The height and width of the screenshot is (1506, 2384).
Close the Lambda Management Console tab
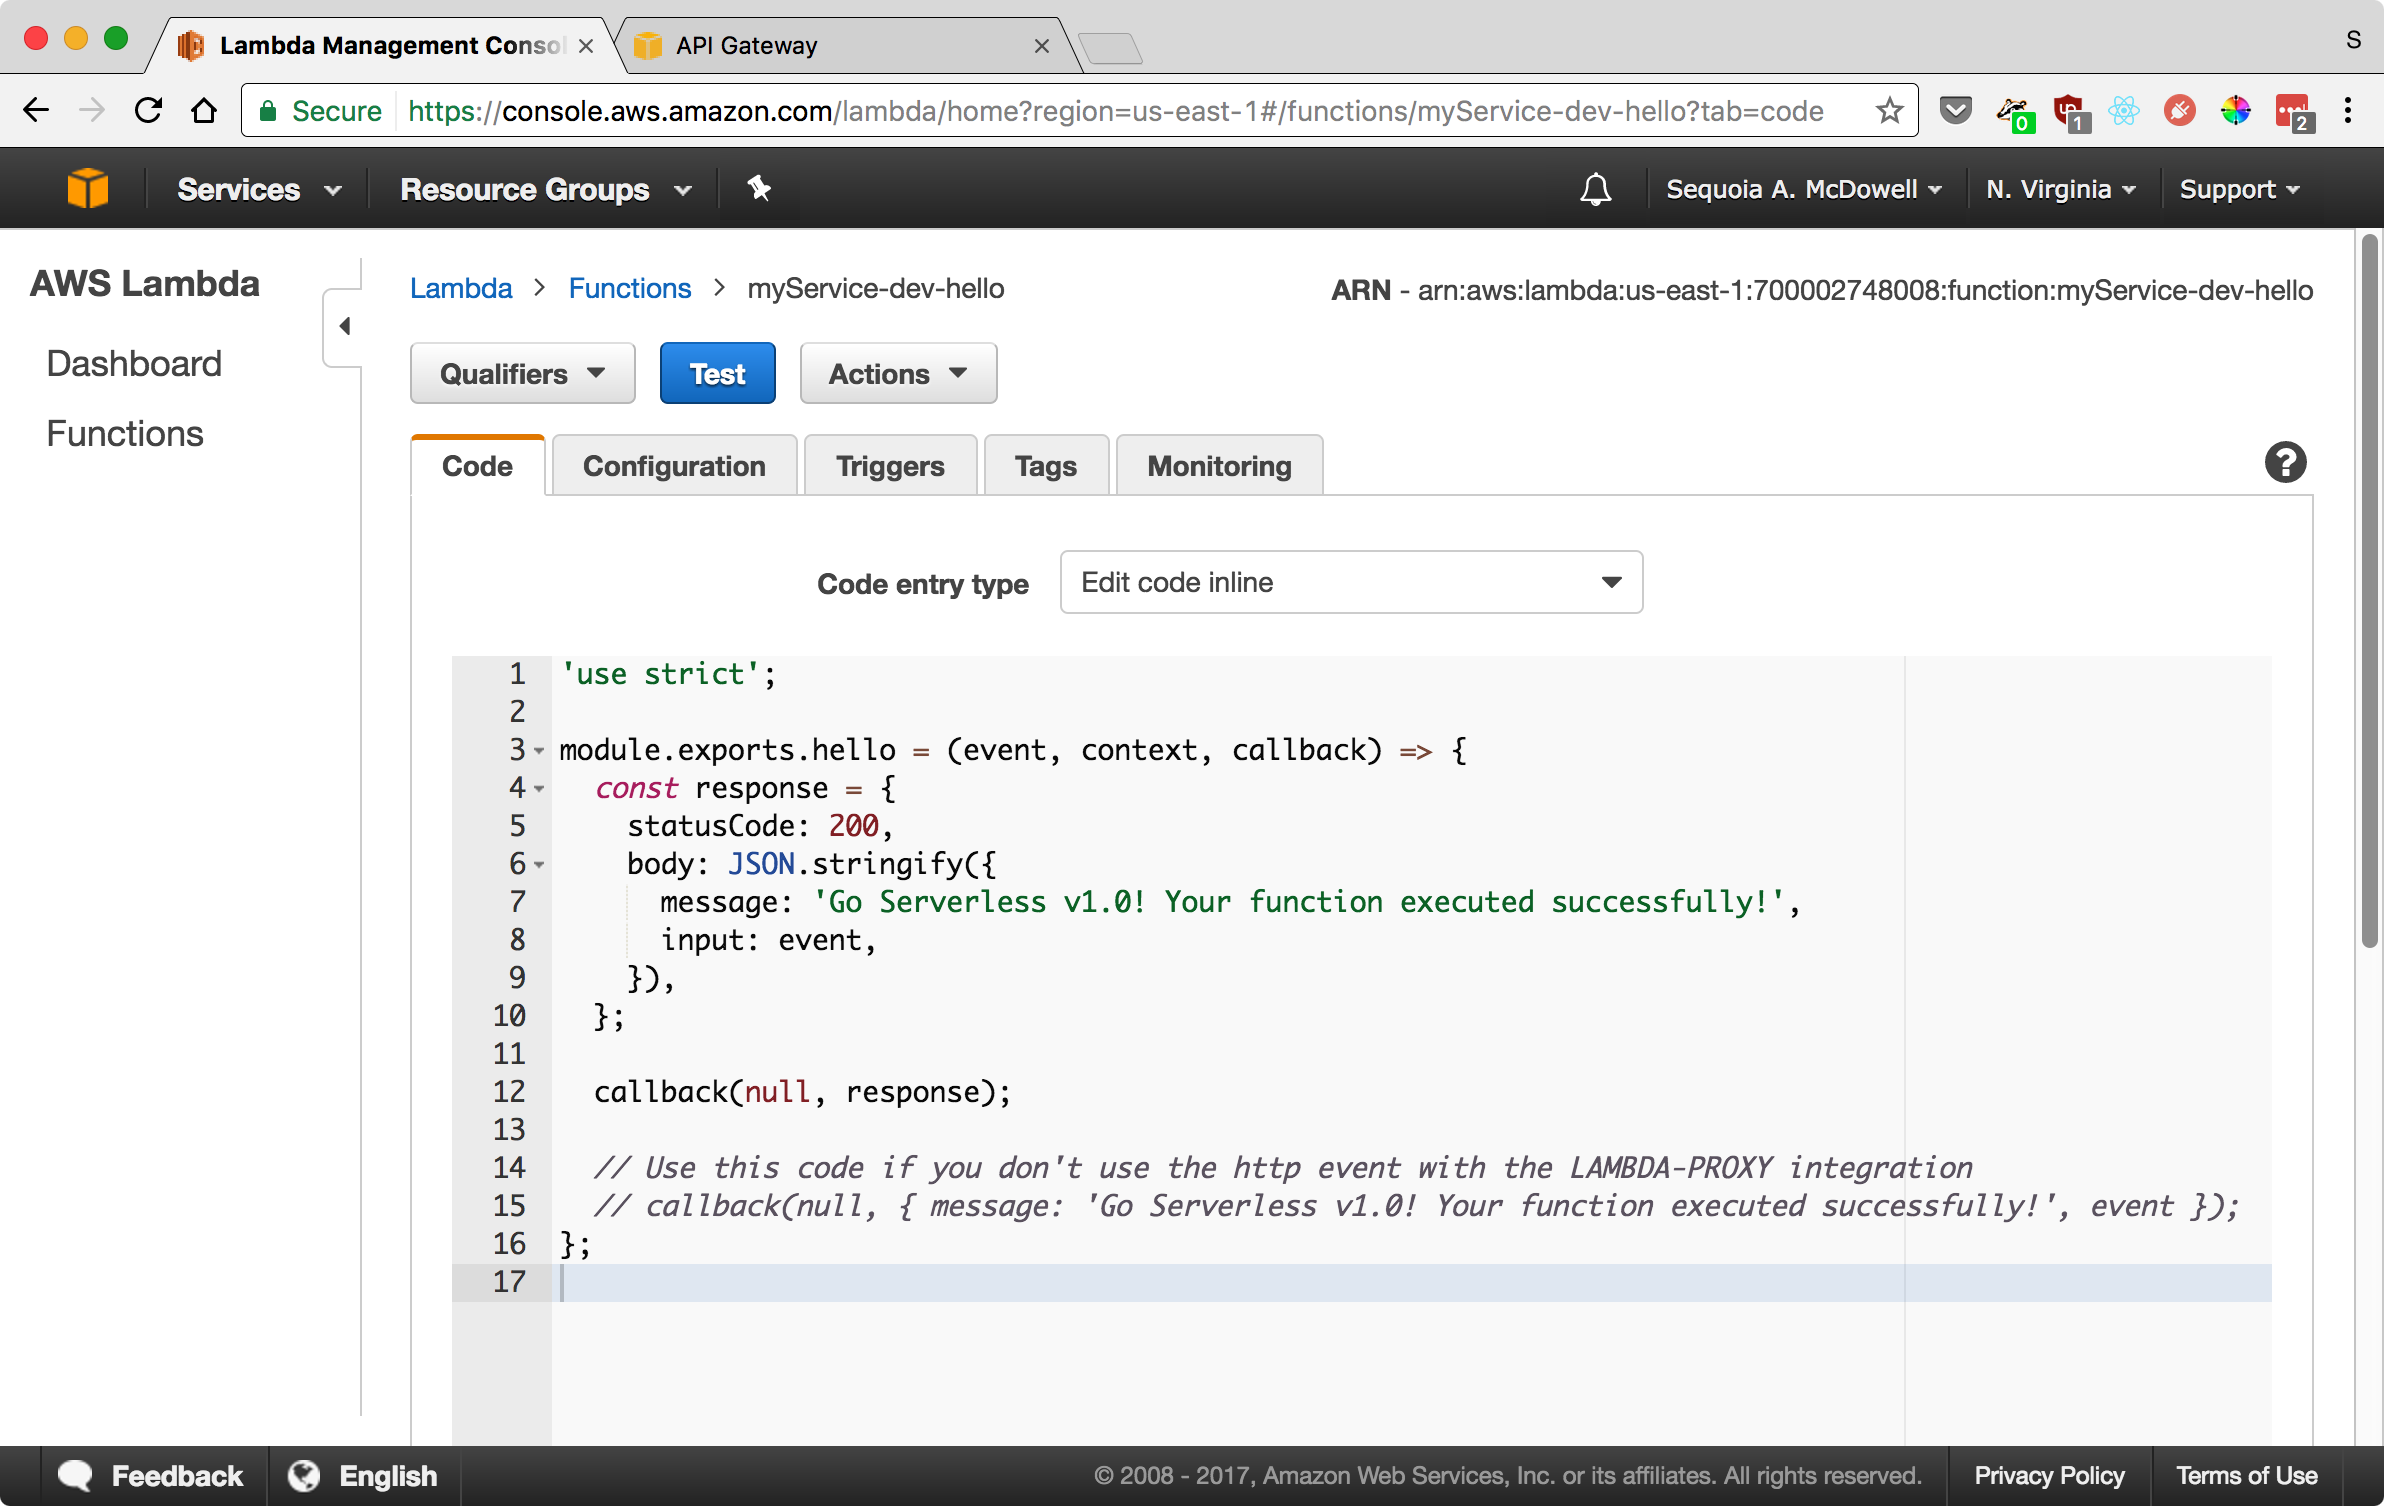pyautogui.click(x=586, y=46)
